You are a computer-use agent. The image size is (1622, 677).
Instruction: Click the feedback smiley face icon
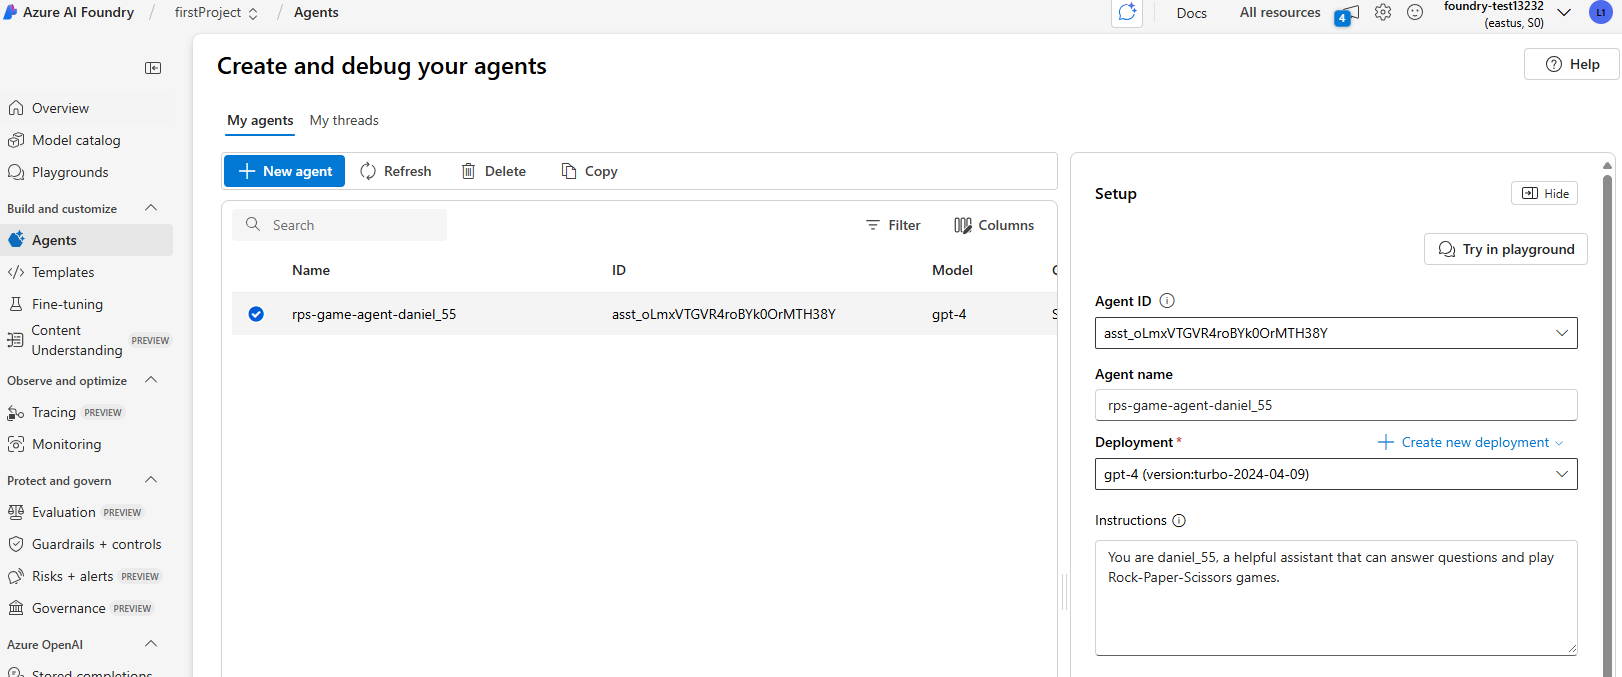click(x=1415, y=13)
